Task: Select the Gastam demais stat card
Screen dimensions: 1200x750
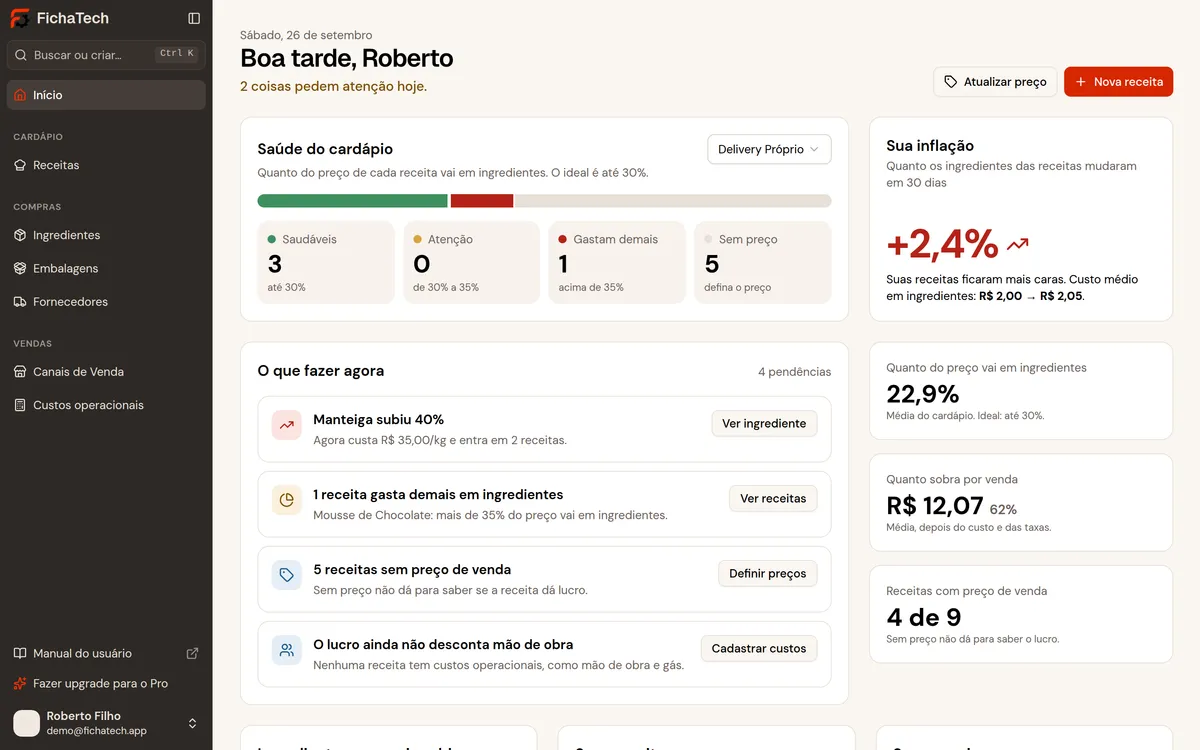Action: click(617, 262)
